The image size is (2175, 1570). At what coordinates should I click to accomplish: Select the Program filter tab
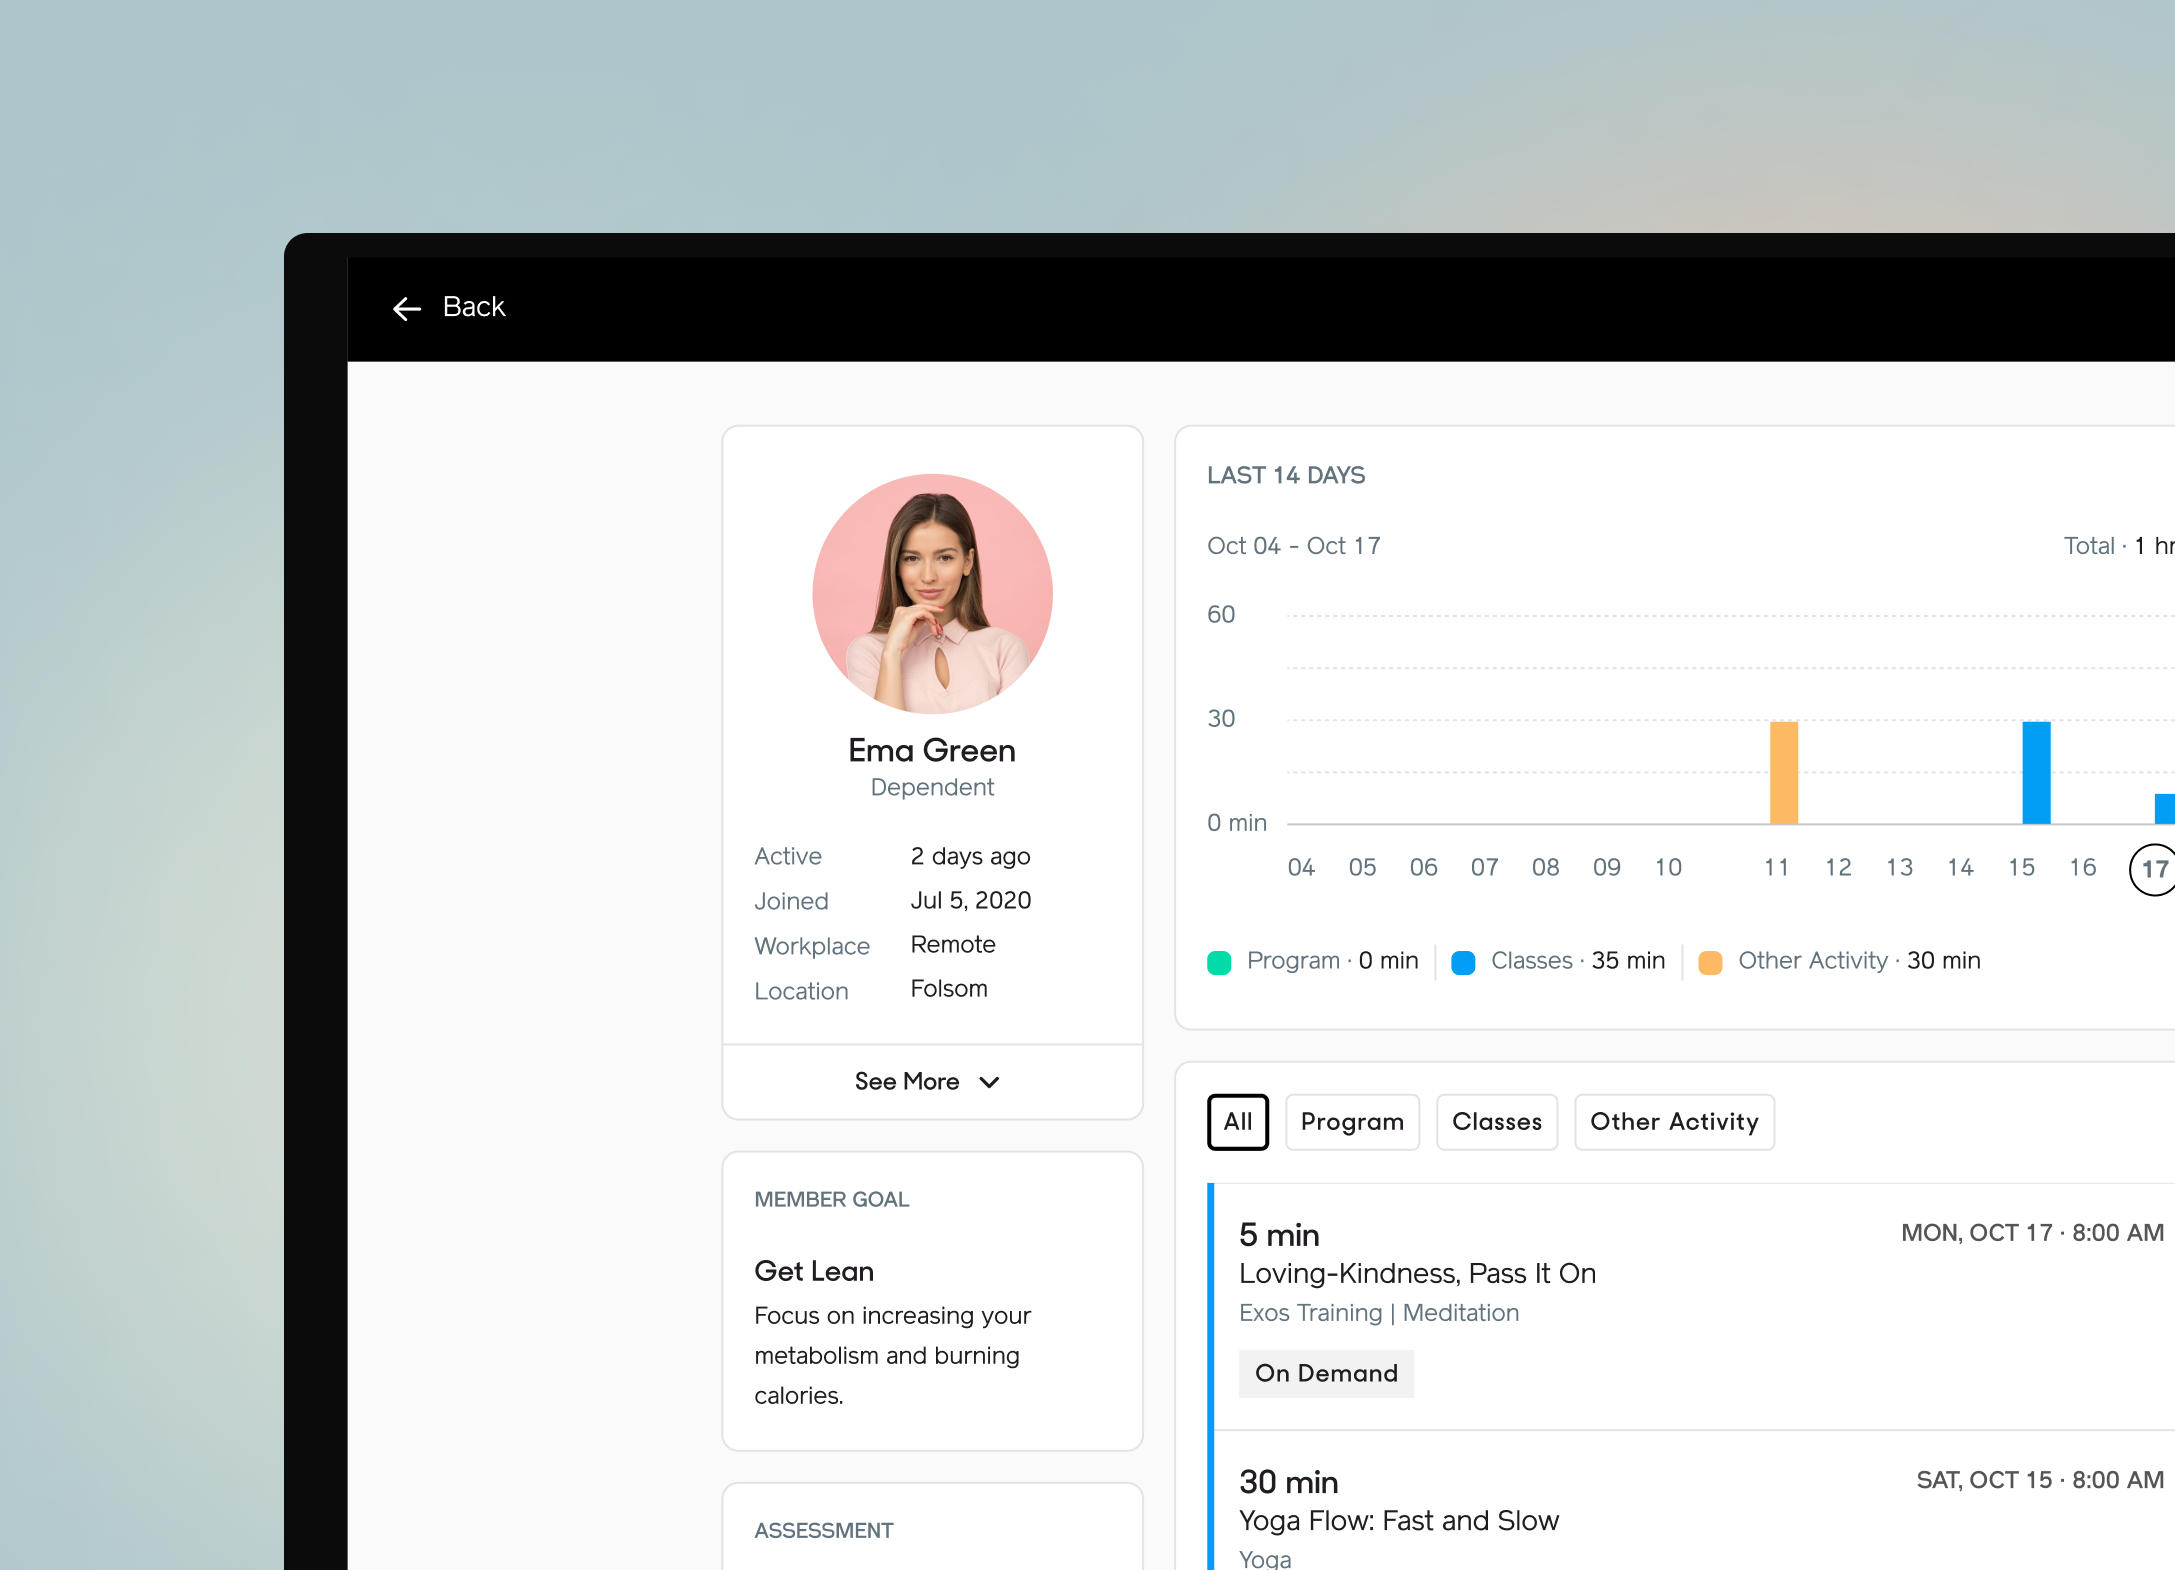(1352, 1122)
